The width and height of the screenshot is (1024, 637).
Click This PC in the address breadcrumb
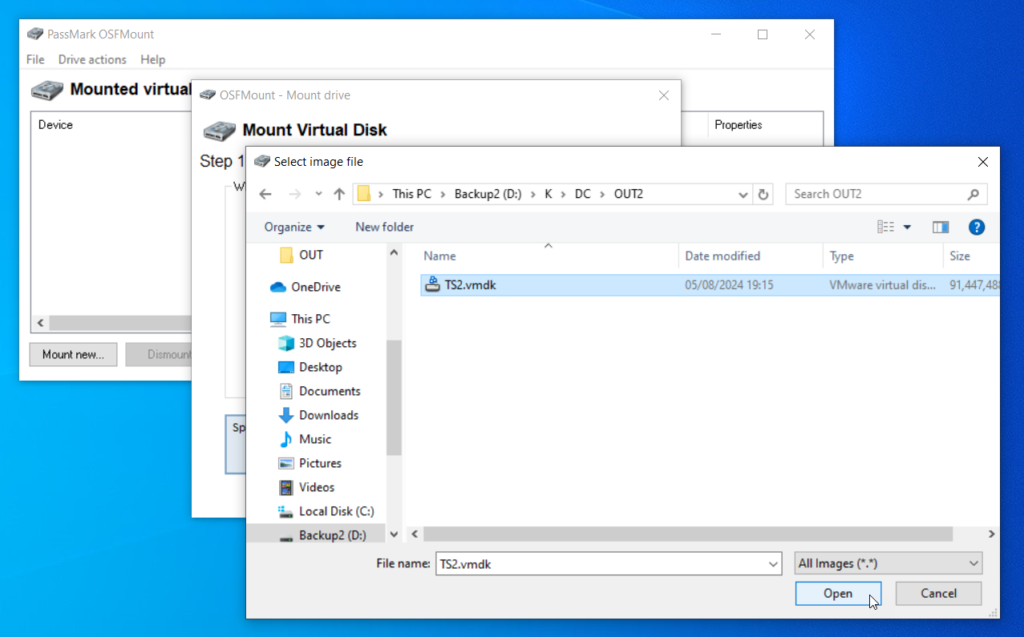click(411, 194)
